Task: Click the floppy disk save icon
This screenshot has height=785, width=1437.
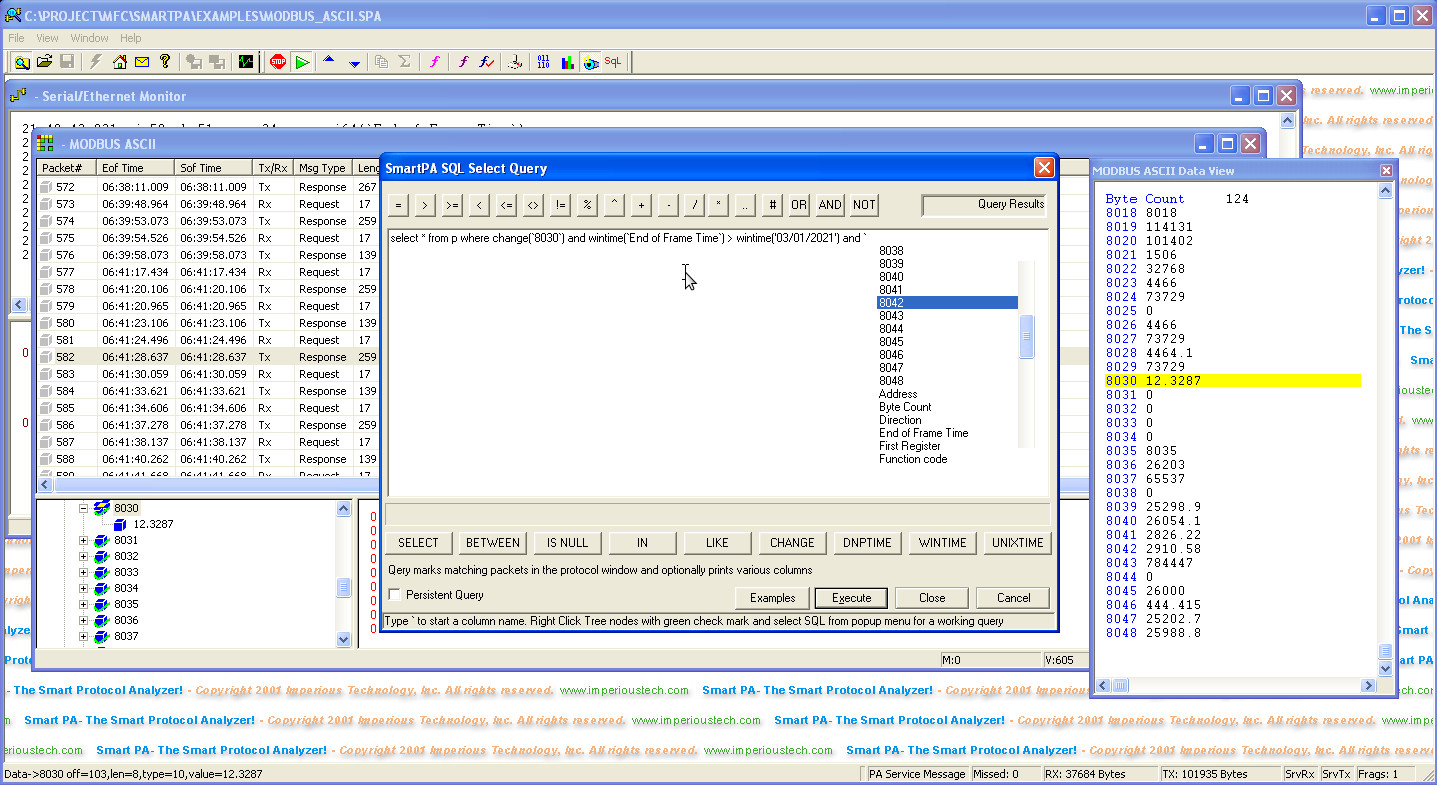Action: [67, 62]
